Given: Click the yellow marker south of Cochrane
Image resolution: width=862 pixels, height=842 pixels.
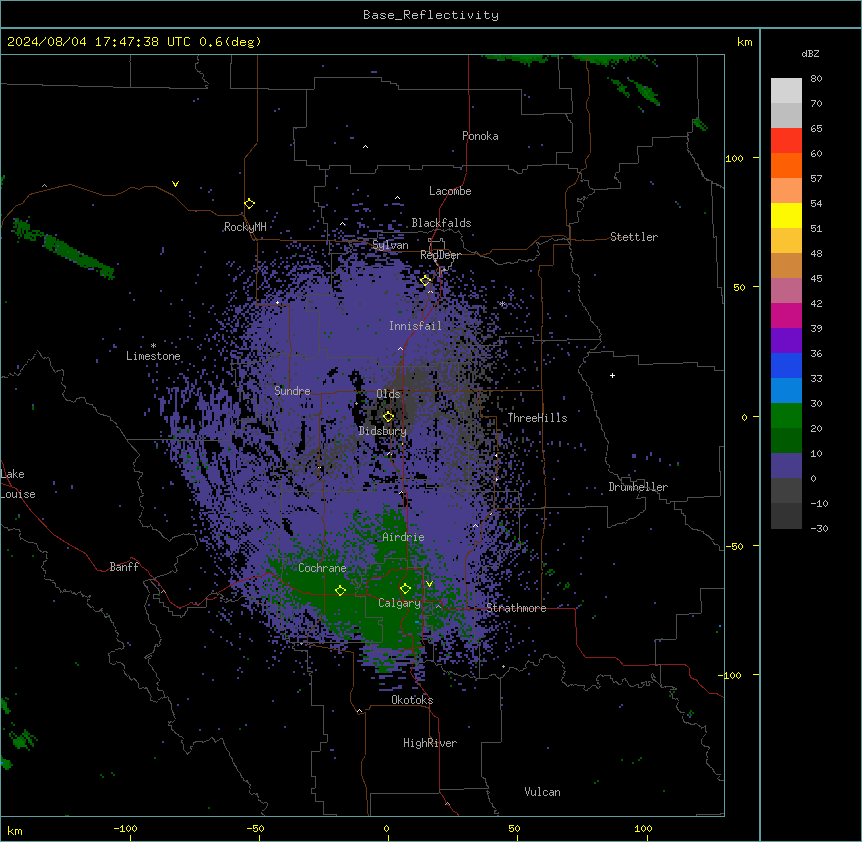Looking at the screenshot, I should click(x=340, y=591).
